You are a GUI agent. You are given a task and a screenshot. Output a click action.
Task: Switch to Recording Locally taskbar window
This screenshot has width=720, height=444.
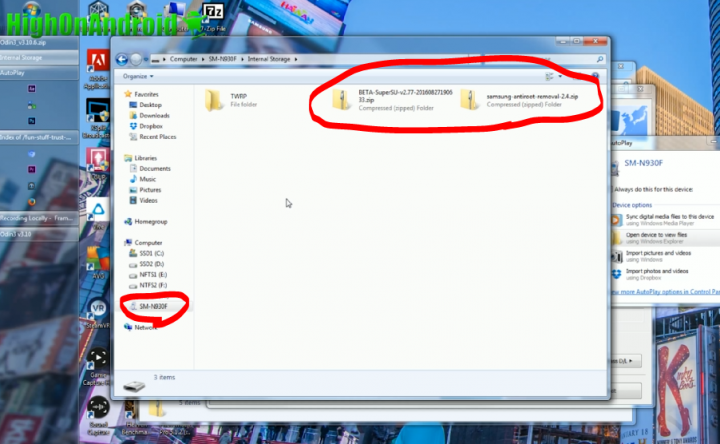pos(39,218)
